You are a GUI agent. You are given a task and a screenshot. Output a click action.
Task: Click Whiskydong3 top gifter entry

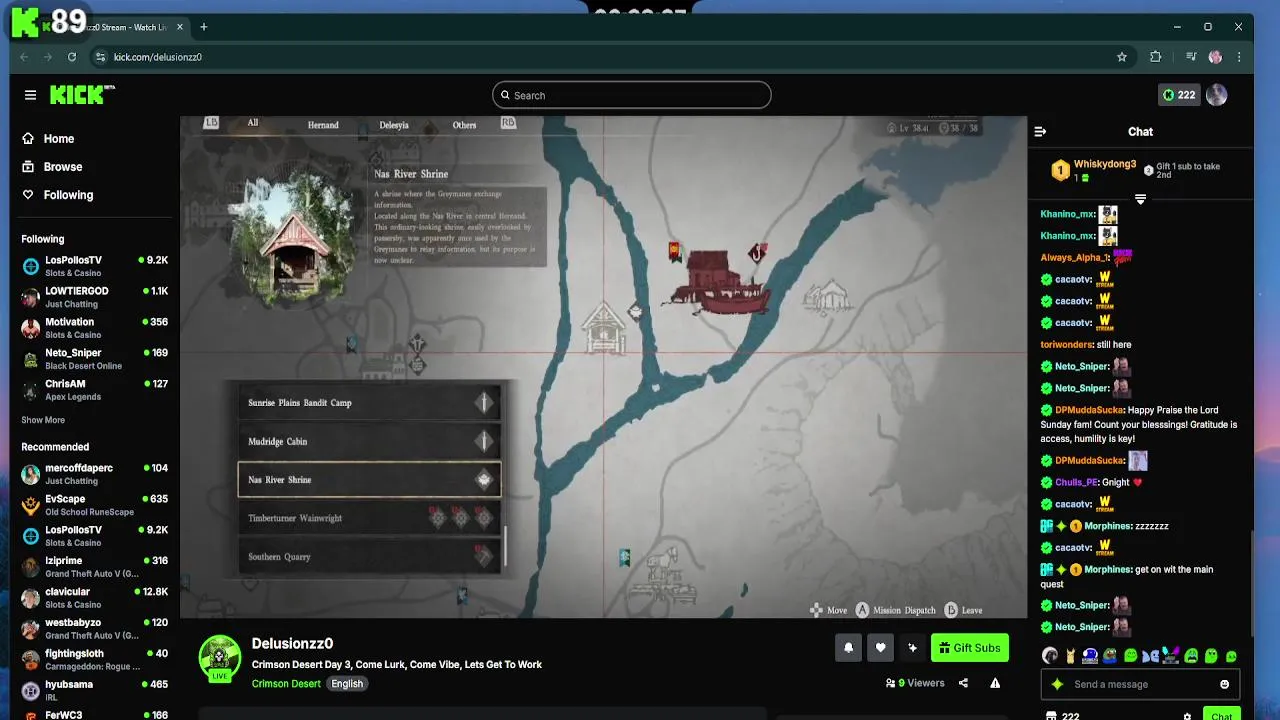[1094, 170]
